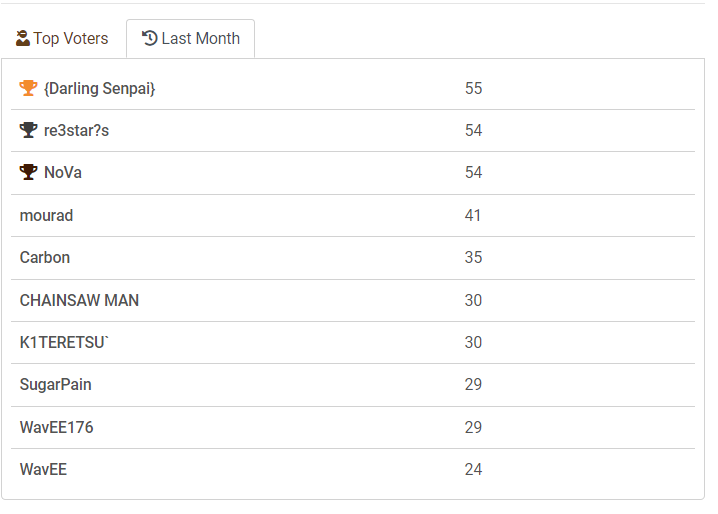Screen dimensions: 718x514
Task: Click the bronze trophy beside NoVa
Action: click(28, 172)
